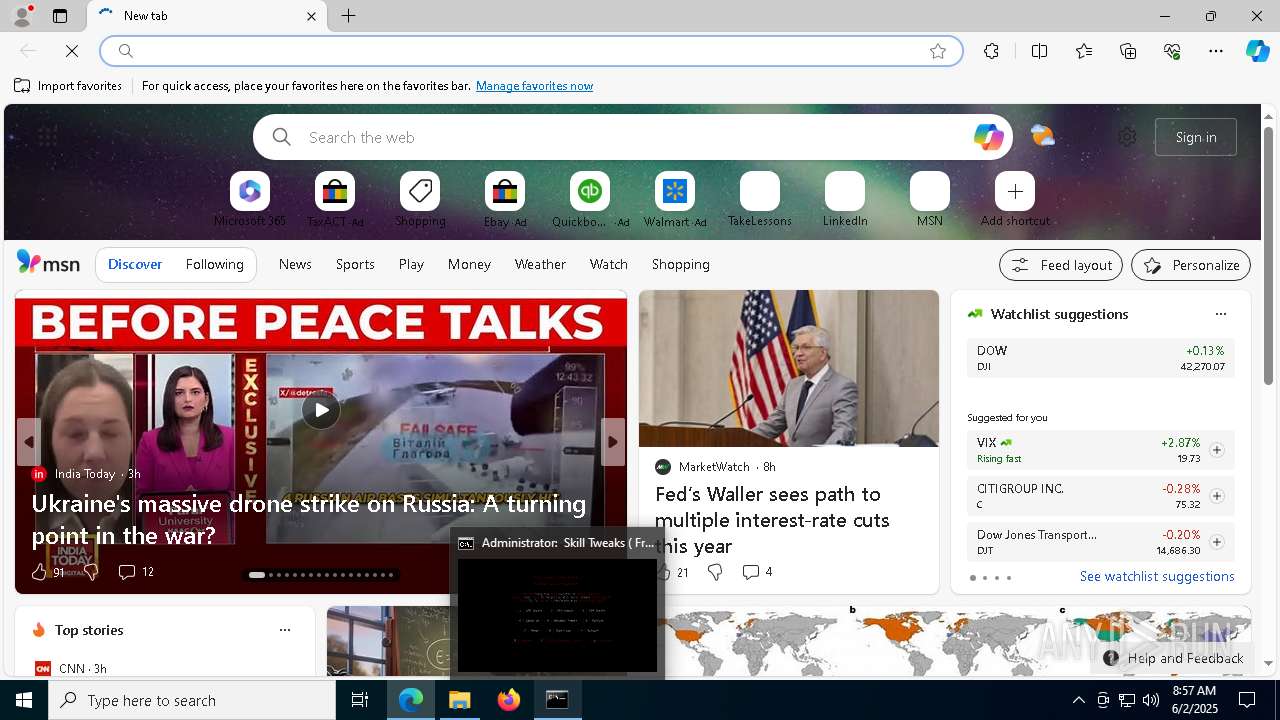Screen dimensions: 1280x720
Task: Open the Collections icon
Action: (1128, 51)
